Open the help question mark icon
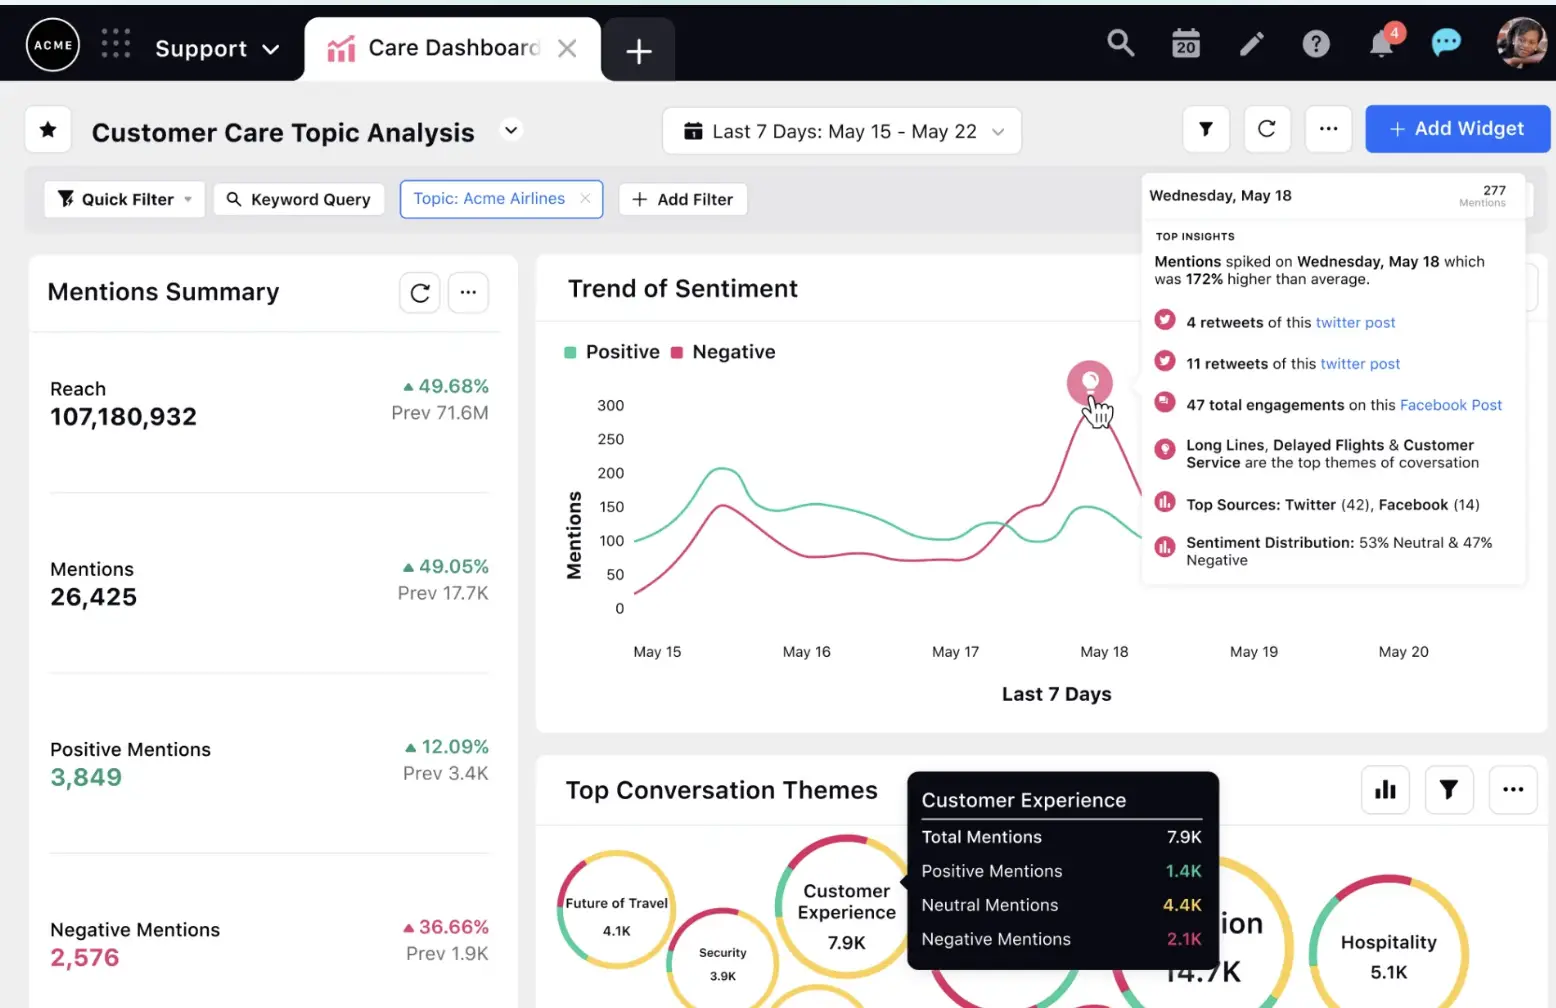1556x1008 pixels. click(x=1315, y=43)
